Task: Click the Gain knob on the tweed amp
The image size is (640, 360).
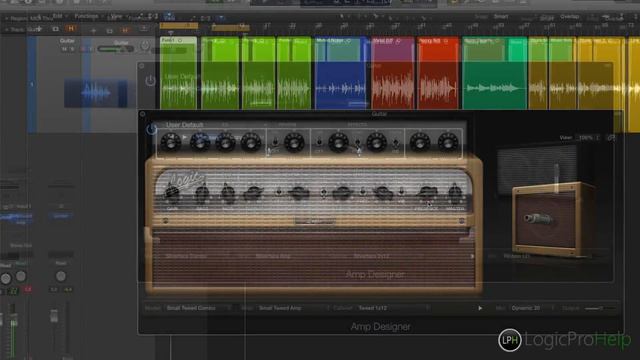Action: 172,193
